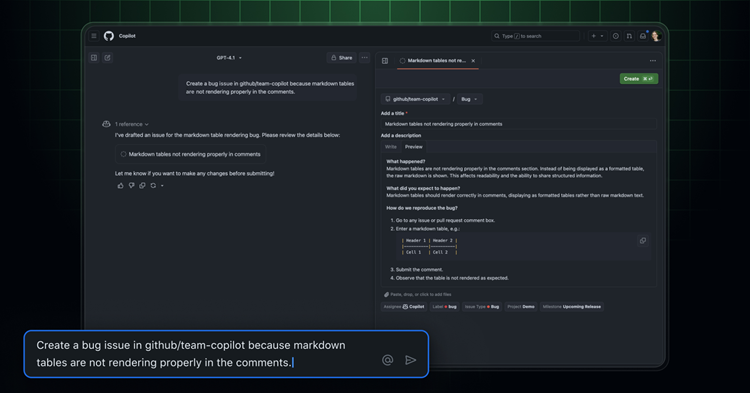The height and width of the screenshot is (393, 750).
Task: Open the Bug issue template dropdown
Action: [469, 99]
